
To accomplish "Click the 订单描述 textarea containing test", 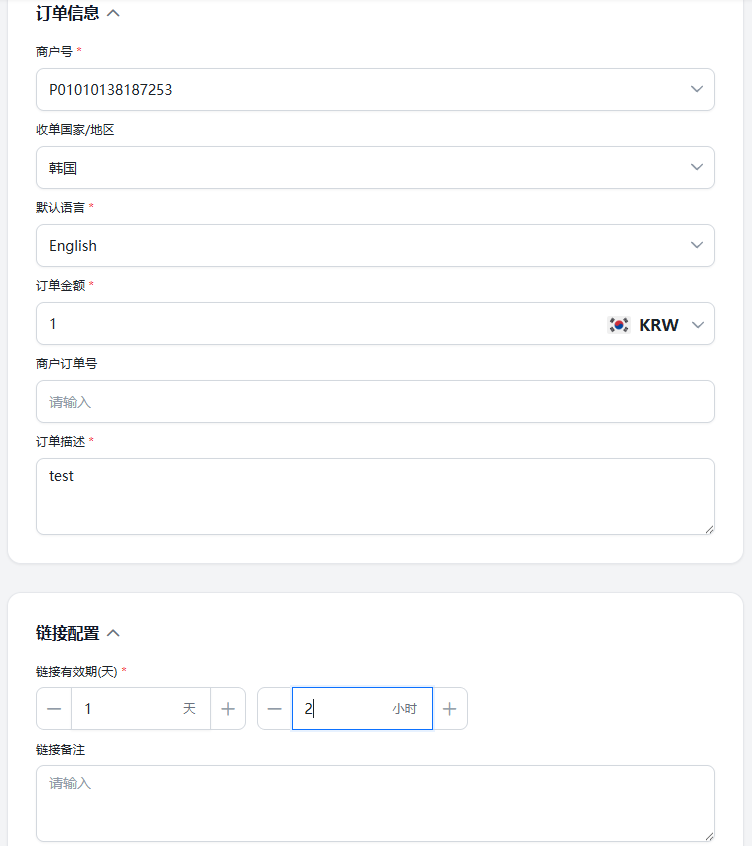I will click(x=375, y=496).
